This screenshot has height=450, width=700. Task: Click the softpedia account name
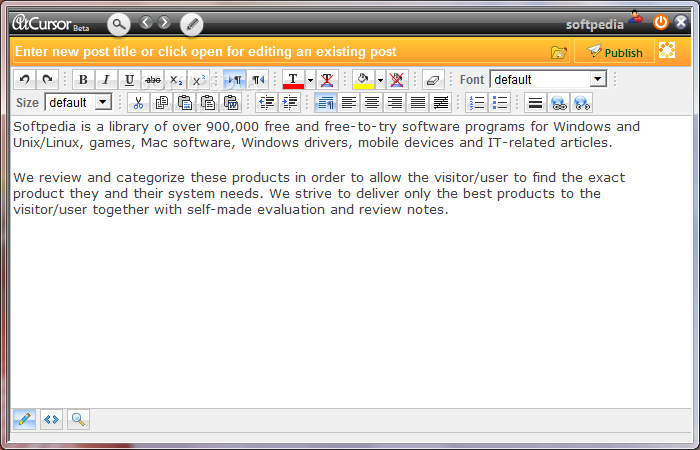595,25
